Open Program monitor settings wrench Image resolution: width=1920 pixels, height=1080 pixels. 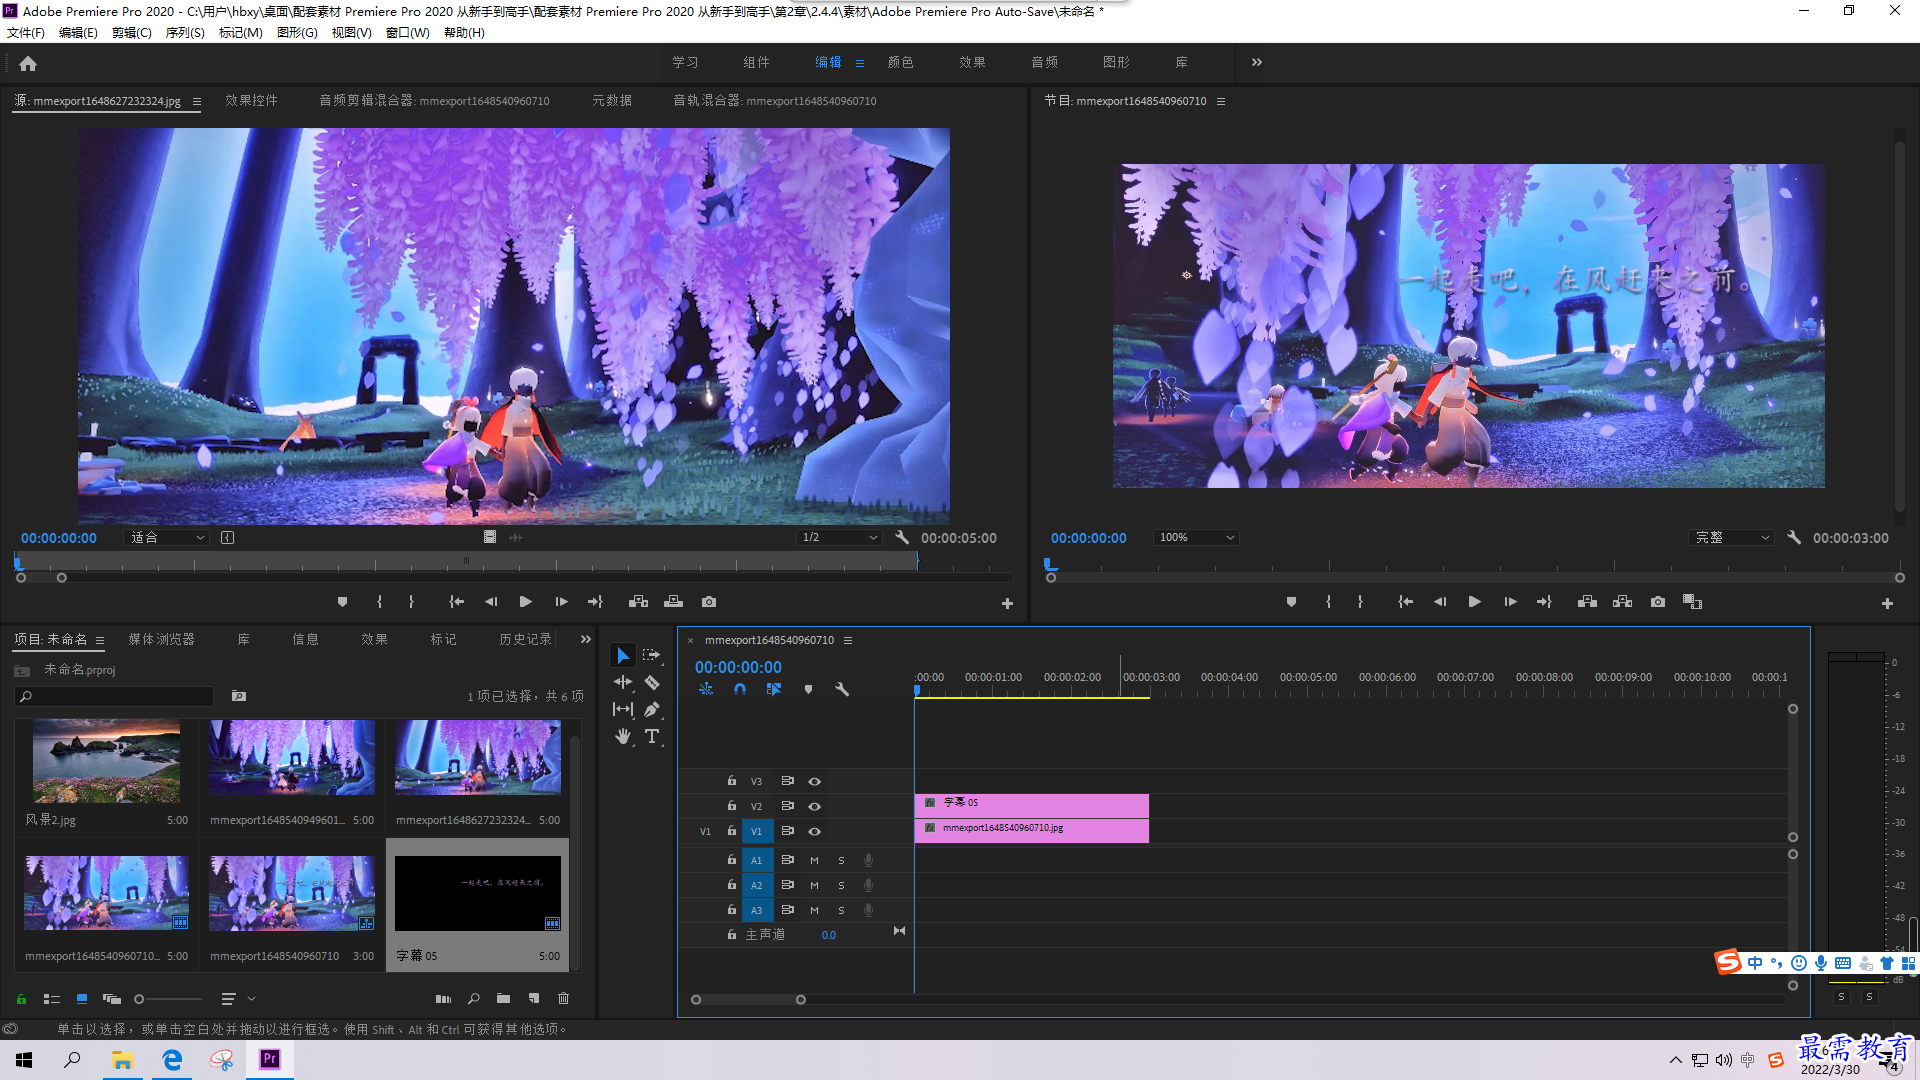pyautogui.click(x=1794, y=537)
